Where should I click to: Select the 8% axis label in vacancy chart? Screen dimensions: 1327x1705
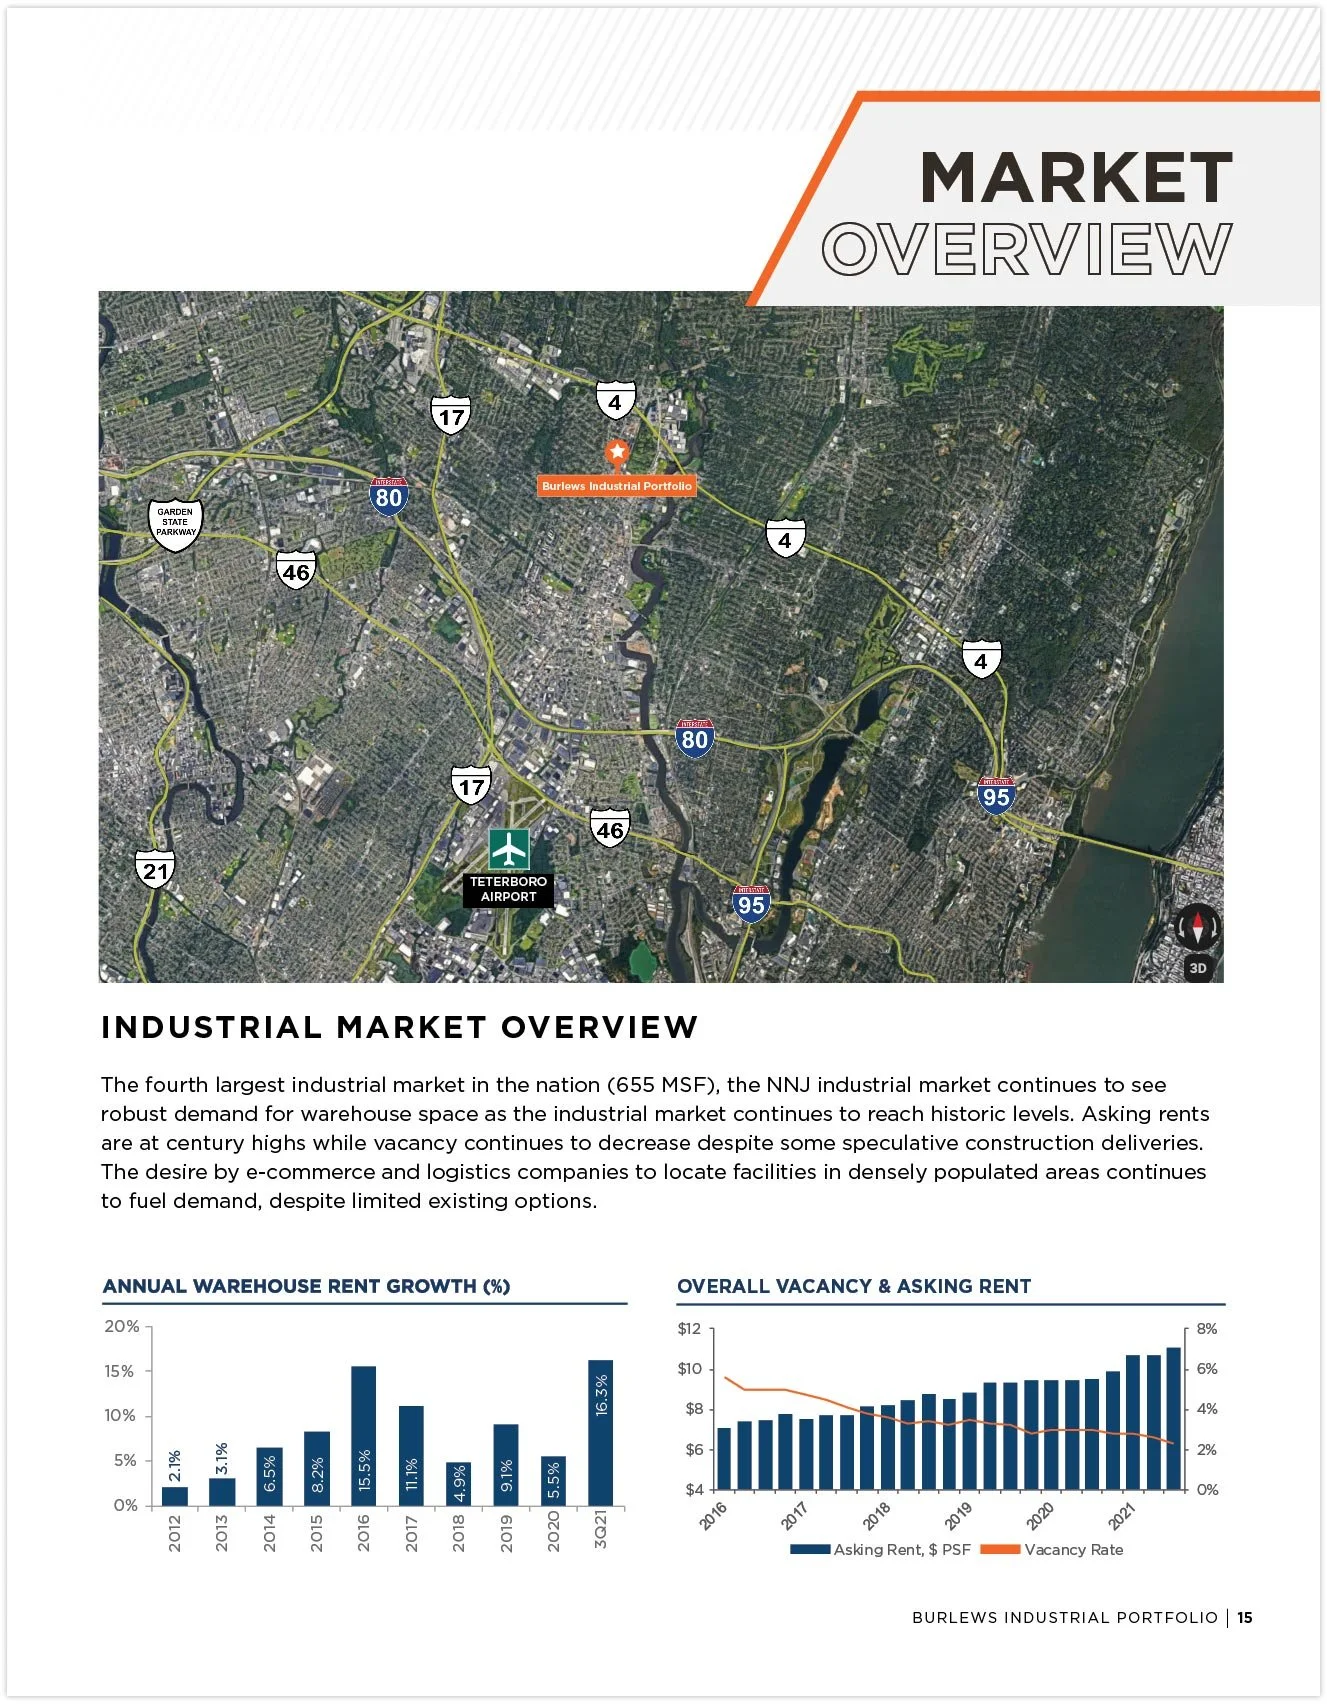(x=1207, y=1329)
